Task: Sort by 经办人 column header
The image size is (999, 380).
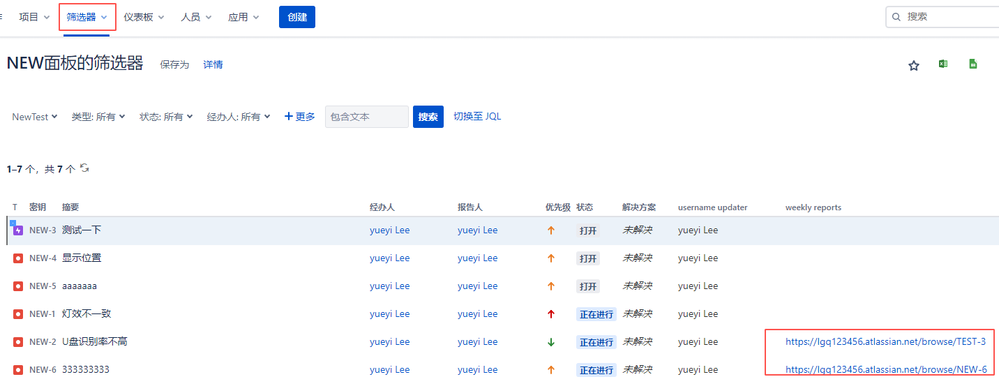Action: [x=382, y=207]
